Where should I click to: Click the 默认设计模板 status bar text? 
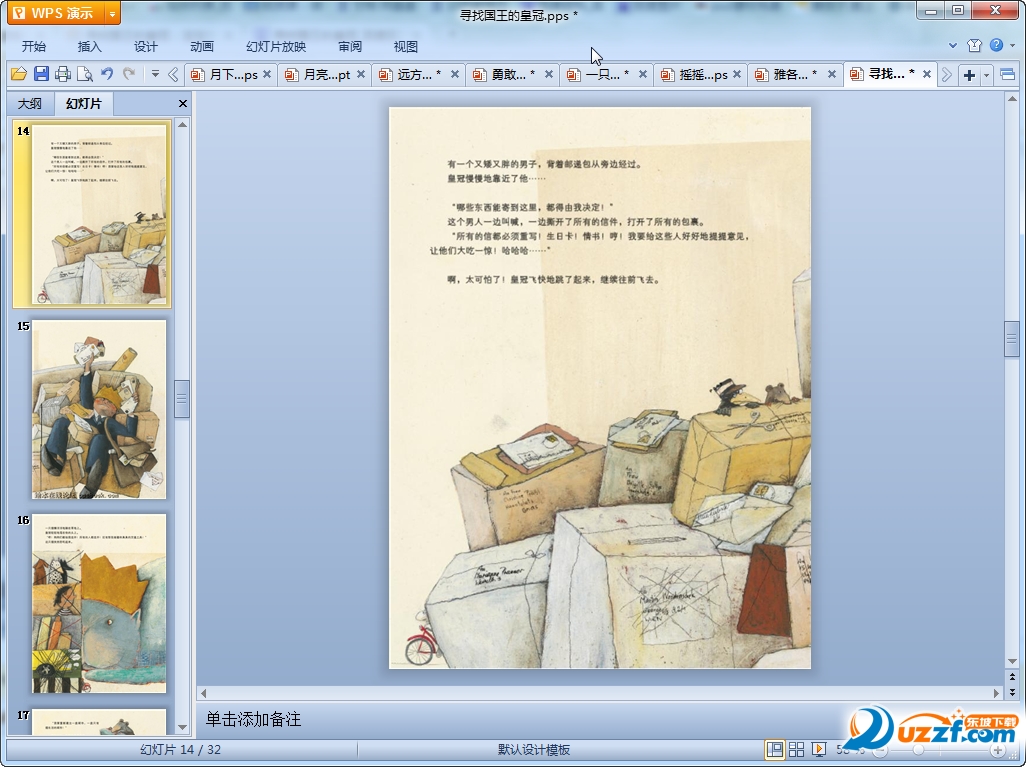534,750
